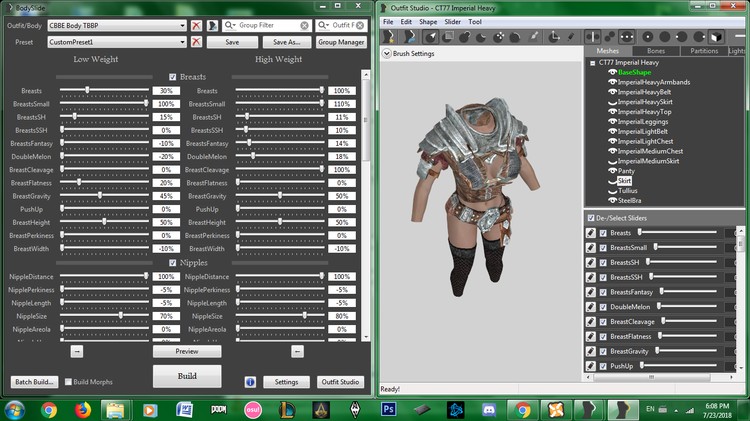Click the Build button
750x421 pixels.
(187, 376)
